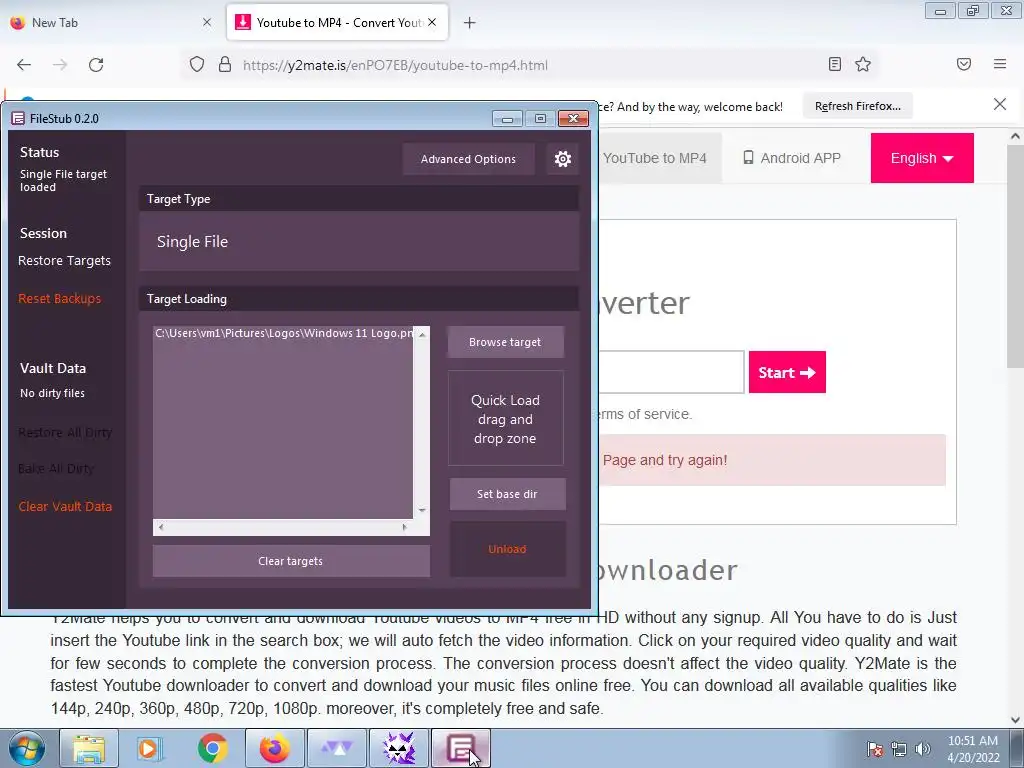Click the page vertical scrollbar thumb

(1015, 256)
